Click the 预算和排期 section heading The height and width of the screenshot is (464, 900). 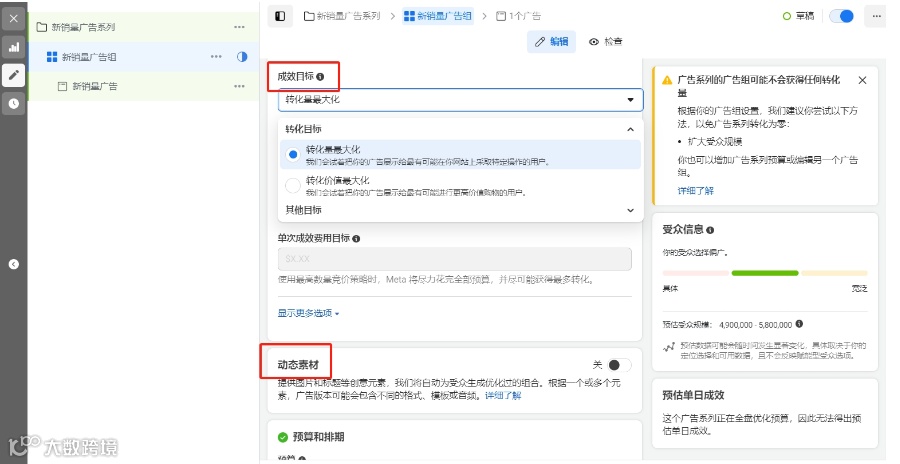tap(319, 437)
